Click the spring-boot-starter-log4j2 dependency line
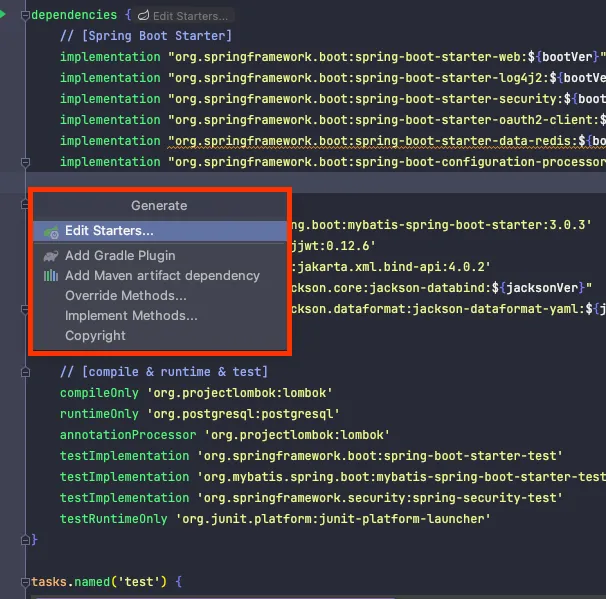Screen dimensions: 606x599 (x=333, y=78)
